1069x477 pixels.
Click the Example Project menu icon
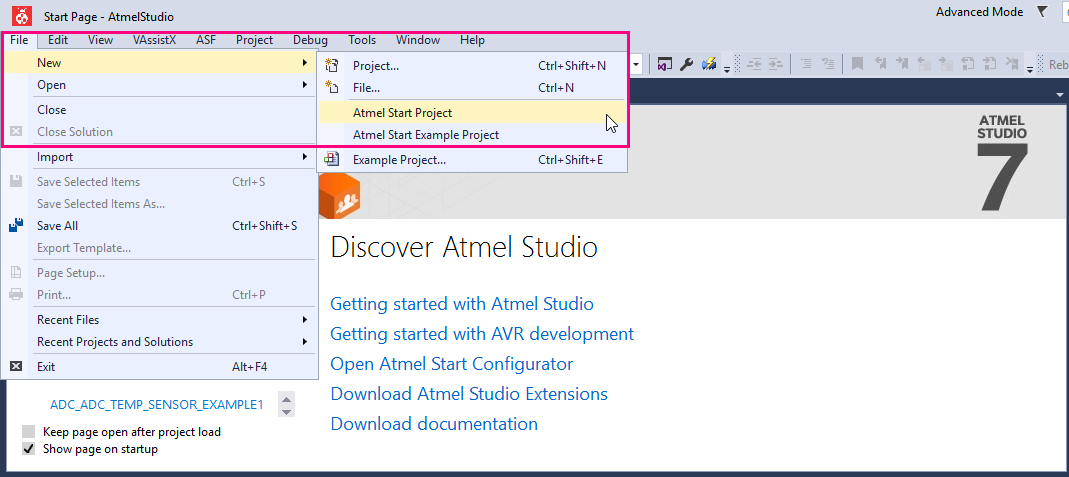click(x=332, y=160)
